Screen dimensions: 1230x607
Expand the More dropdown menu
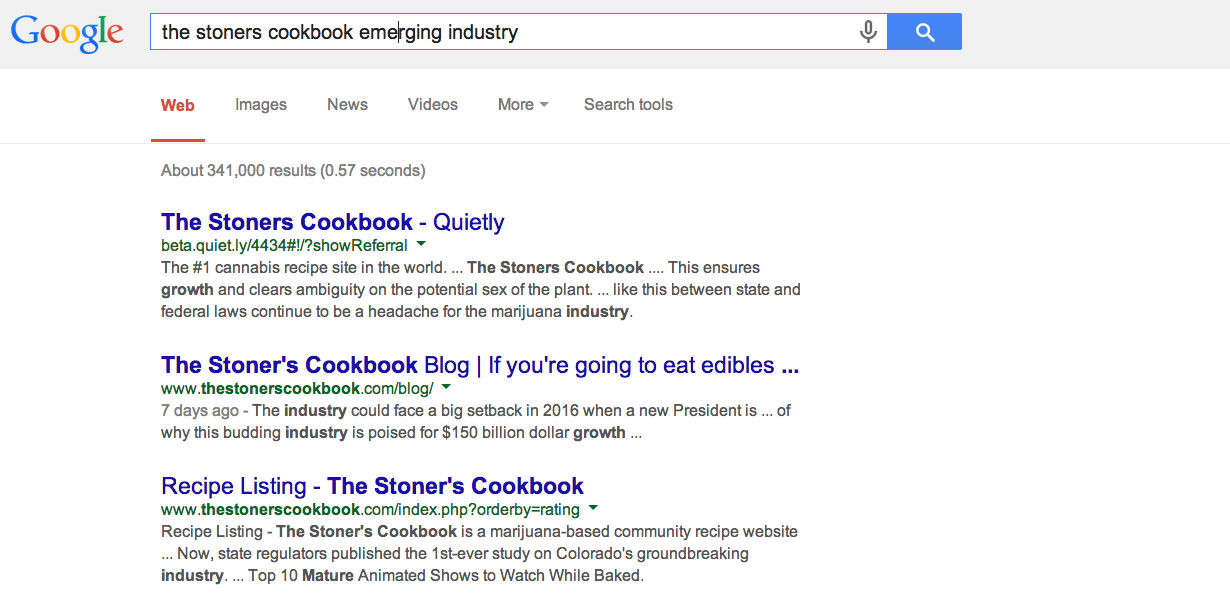523,105
